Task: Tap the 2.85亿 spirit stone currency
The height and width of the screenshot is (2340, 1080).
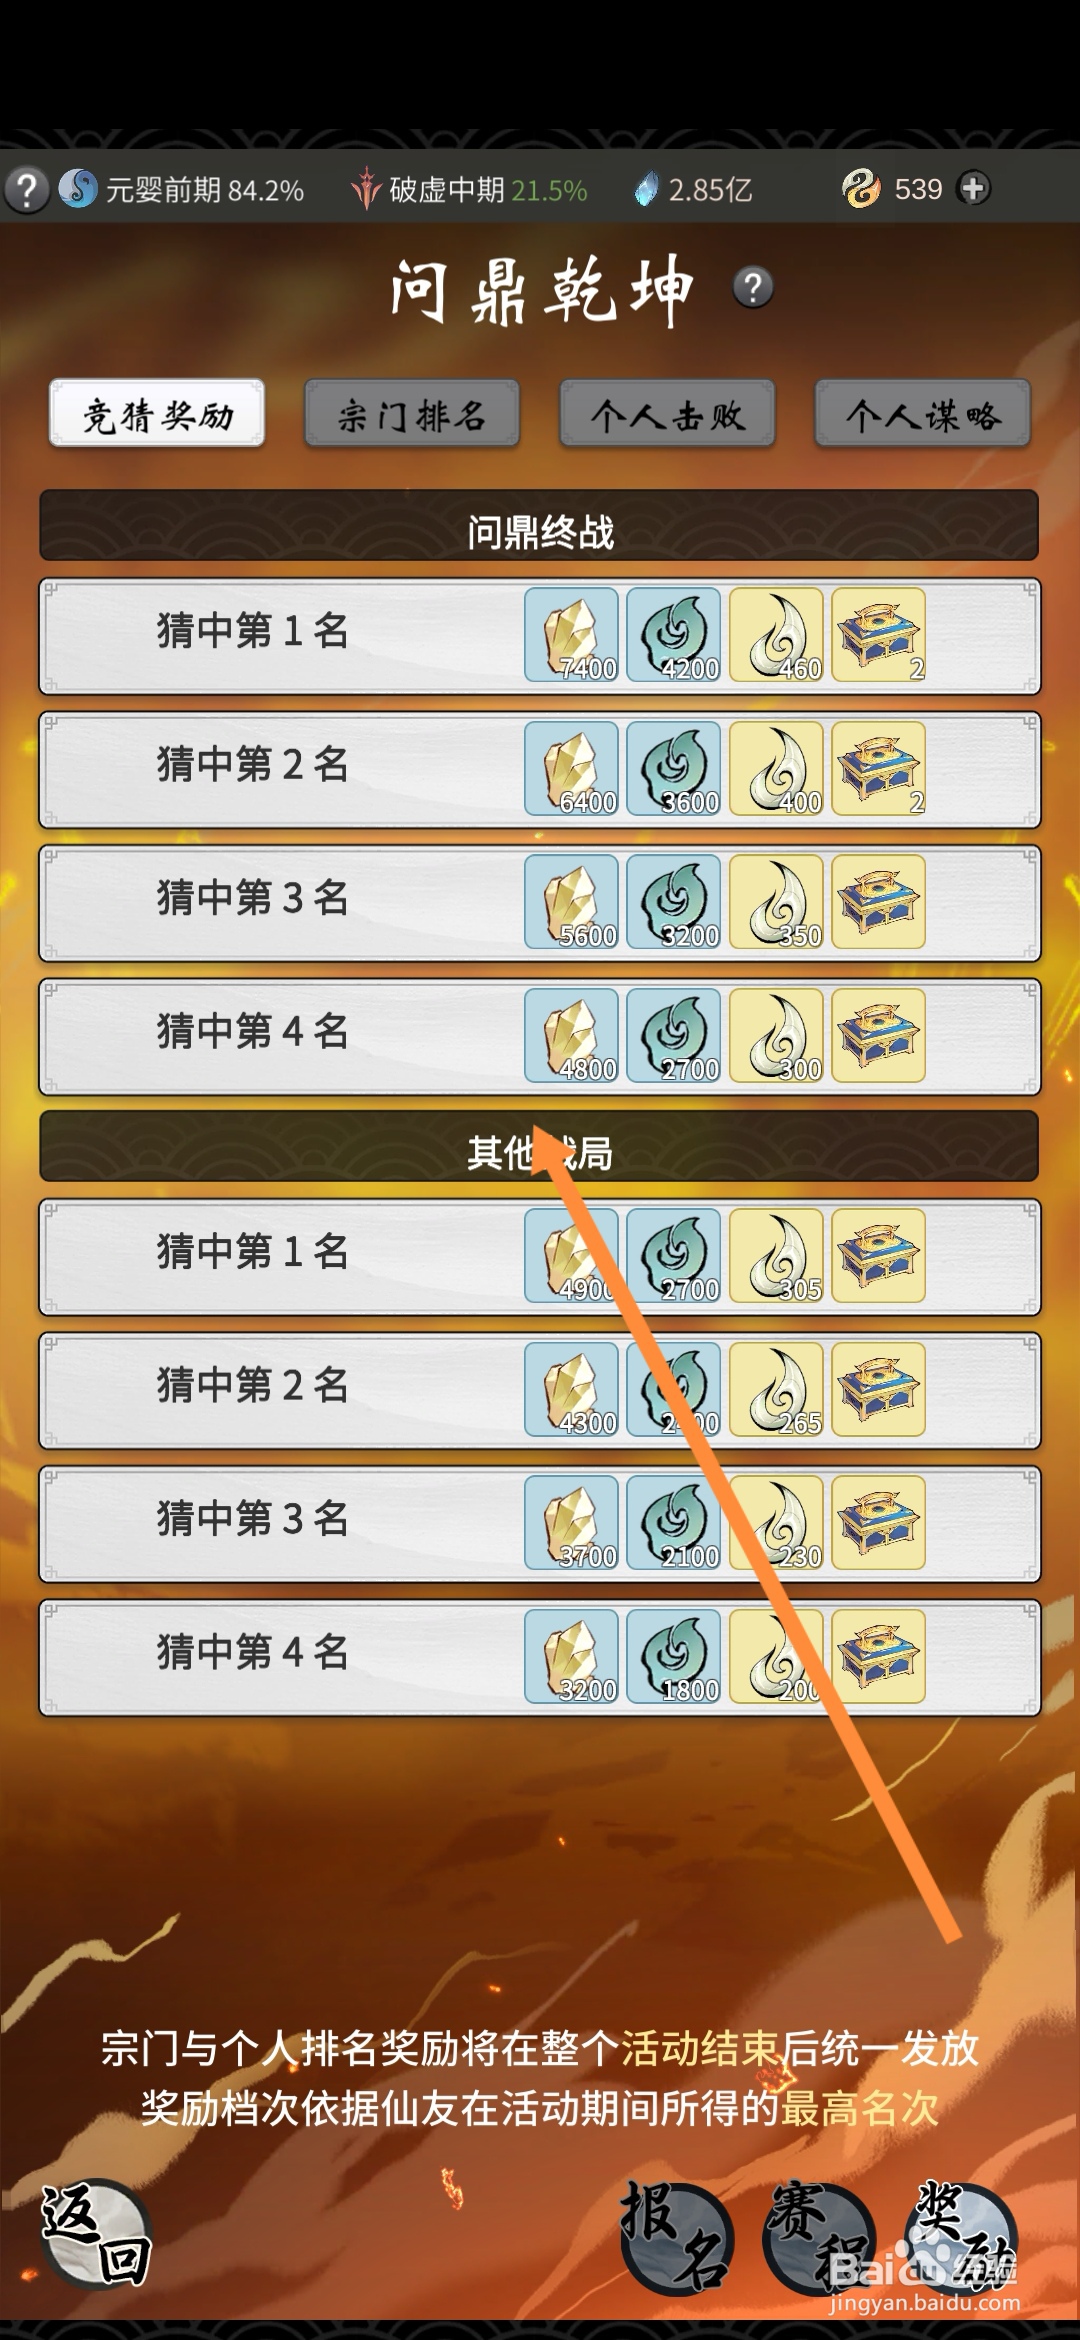Action: [693, 189]
